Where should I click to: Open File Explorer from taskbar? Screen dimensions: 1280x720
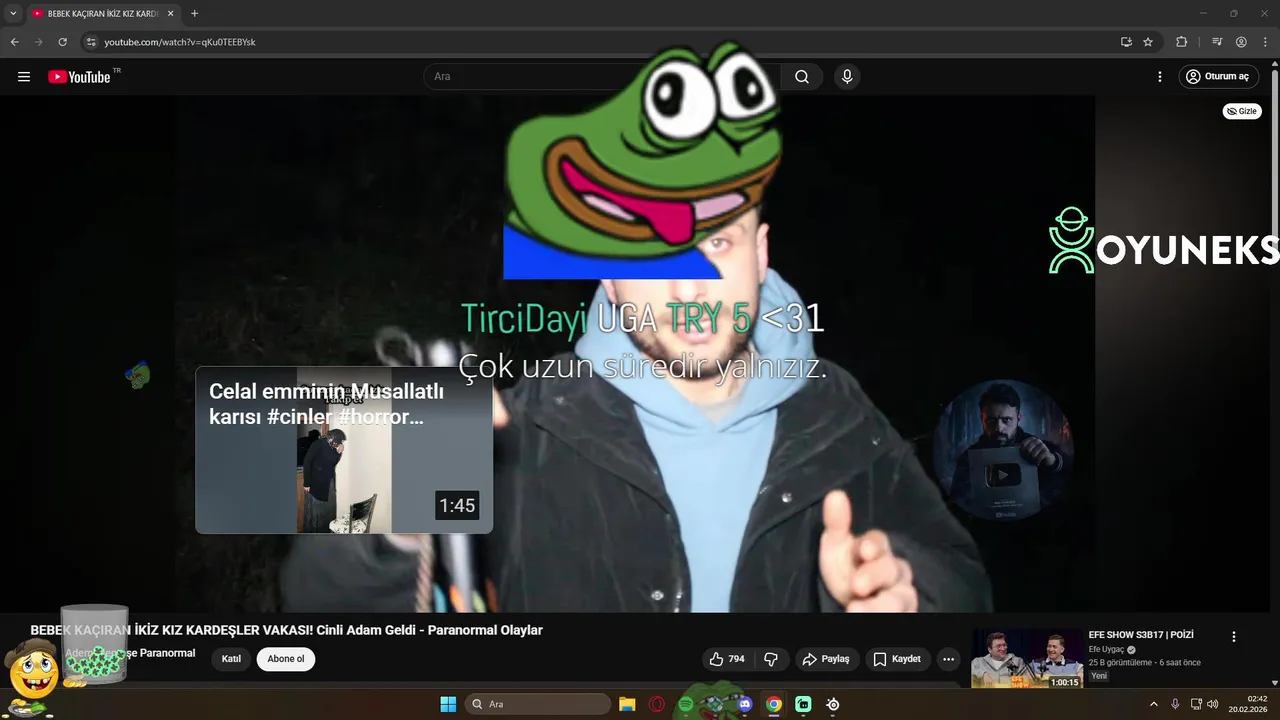click(627, 704)
